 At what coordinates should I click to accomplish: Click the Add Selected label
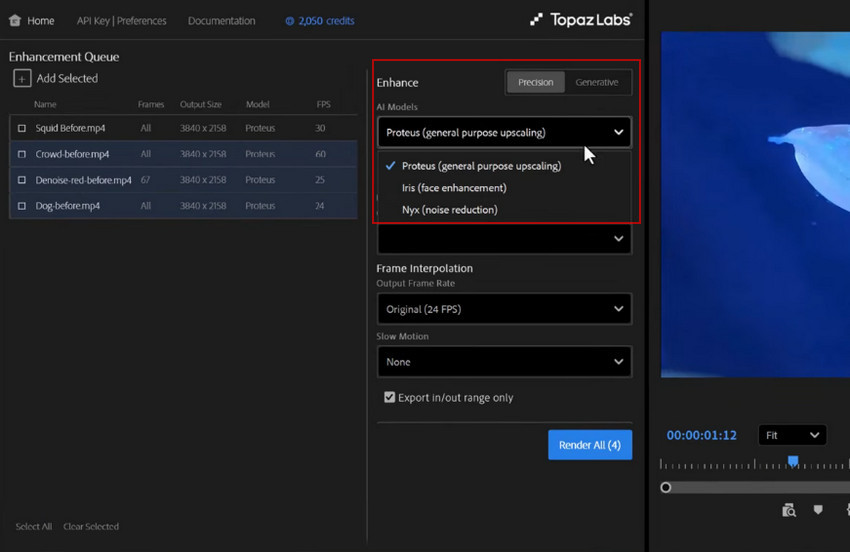pyautogui.click(x=67, y=78)
